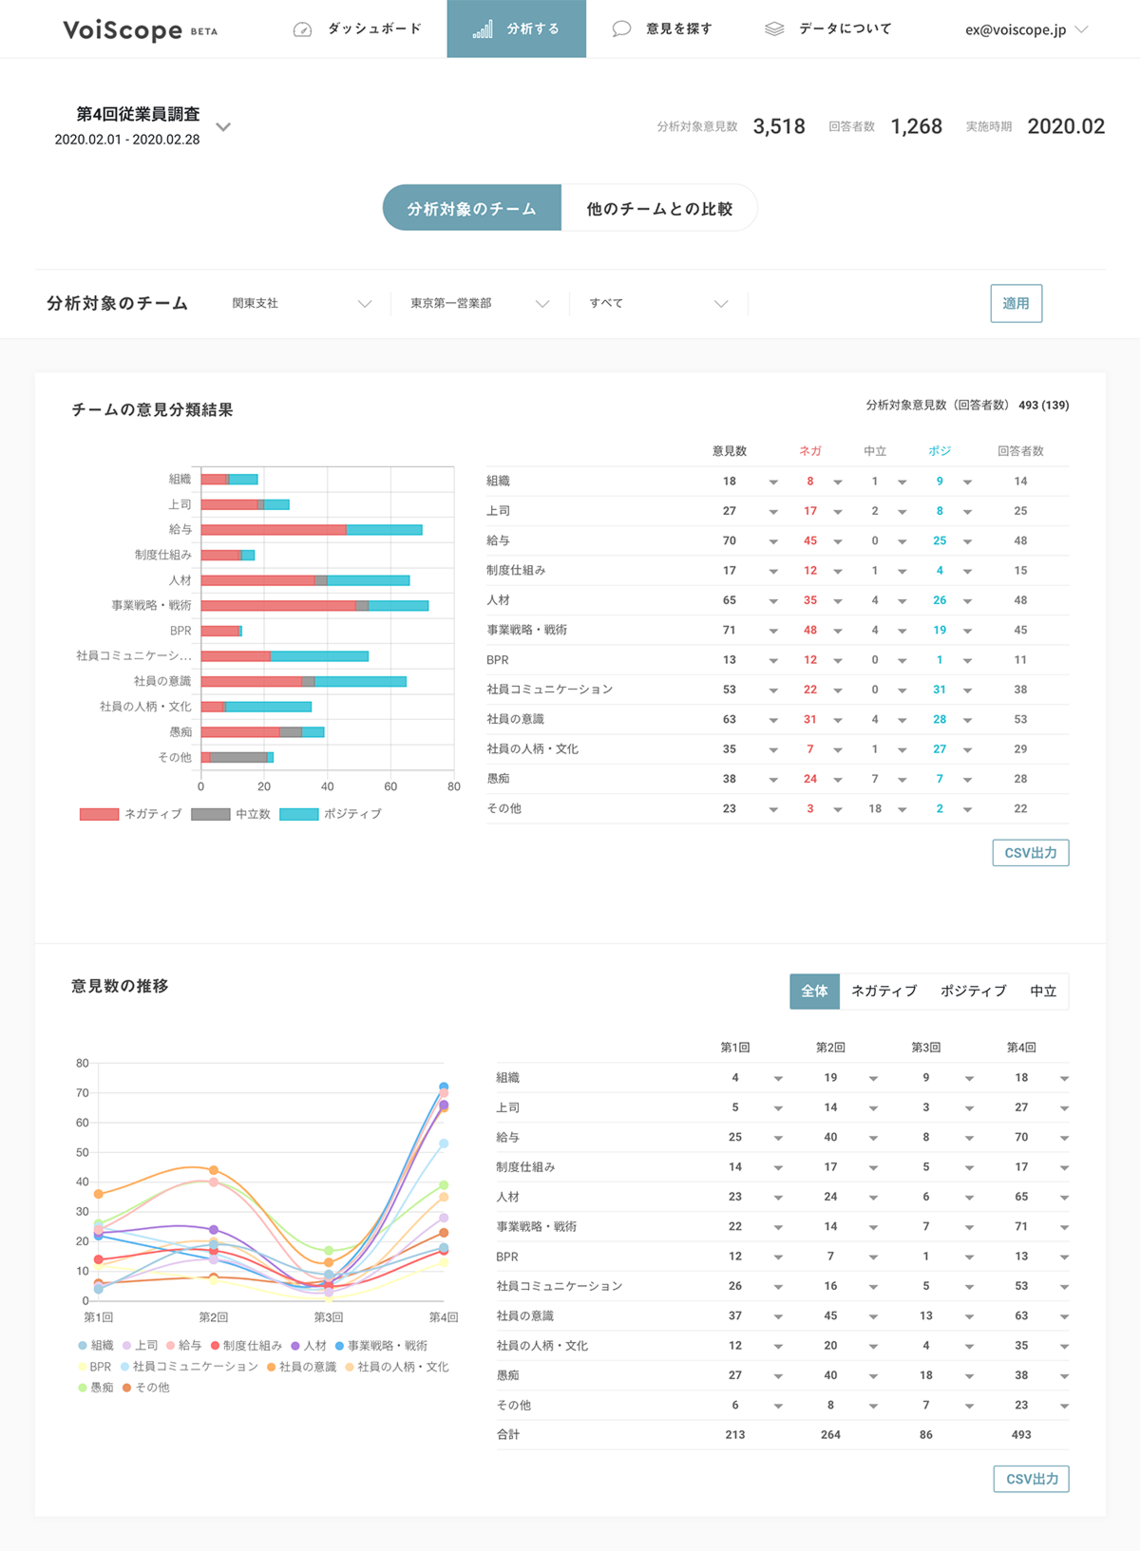1140x1551 pixels.
Task: Switch to 他のチームとの比較 tab
Action: (x=659, y=208)
